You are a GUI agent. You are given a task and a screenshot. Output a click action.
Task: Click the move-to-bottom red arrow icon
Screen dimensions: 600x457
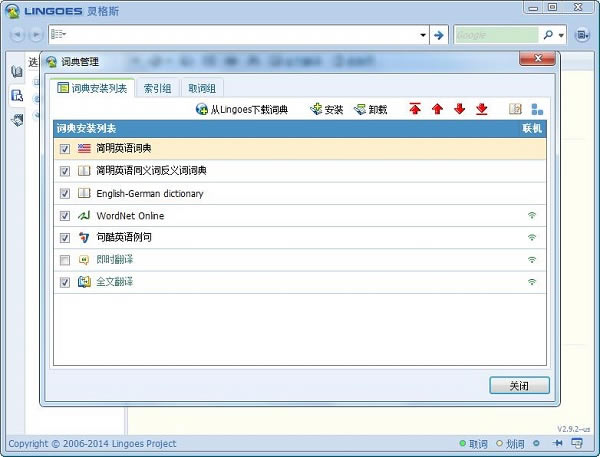482,109
